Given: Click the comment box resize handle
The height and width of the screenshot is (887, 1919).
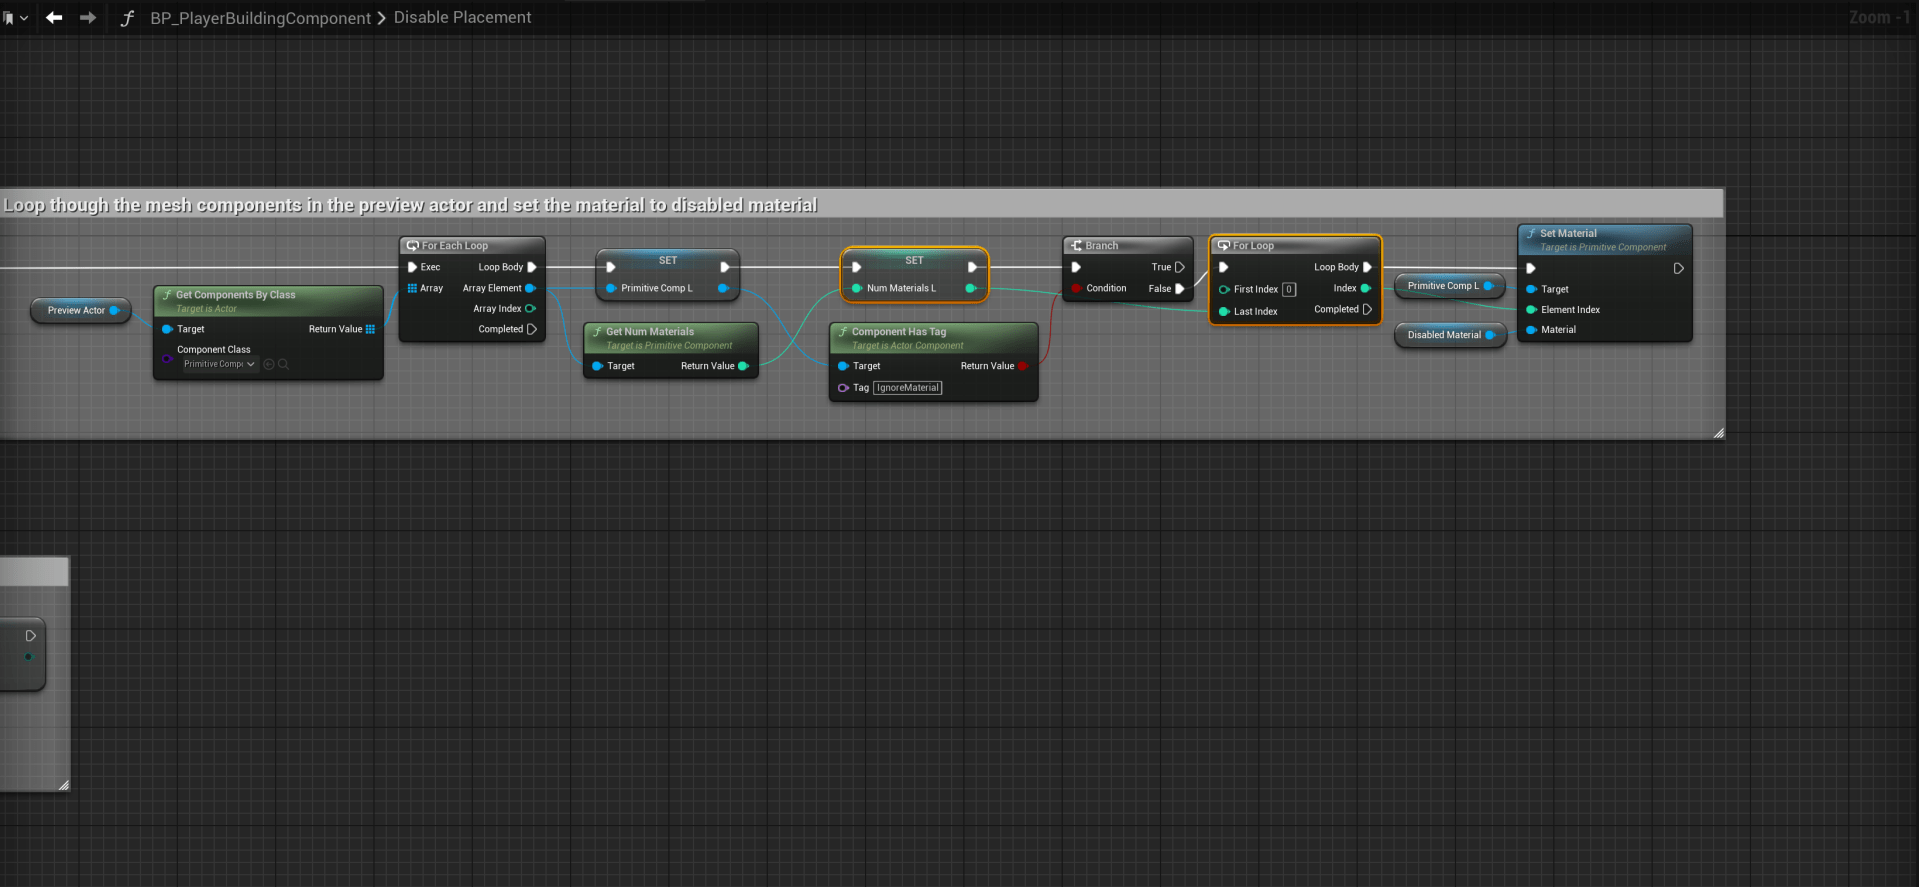Looking at the screenshot, I should click(x=1718, y=433).
